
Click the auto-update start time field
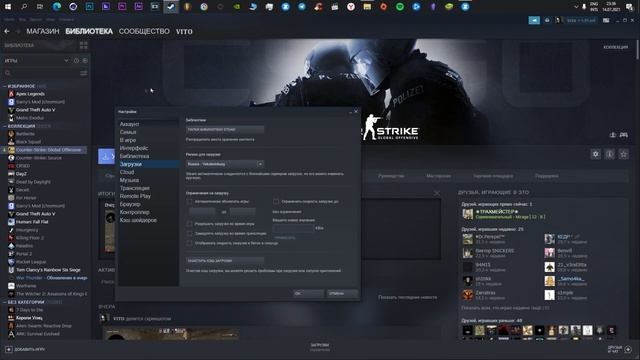point(202,212)
